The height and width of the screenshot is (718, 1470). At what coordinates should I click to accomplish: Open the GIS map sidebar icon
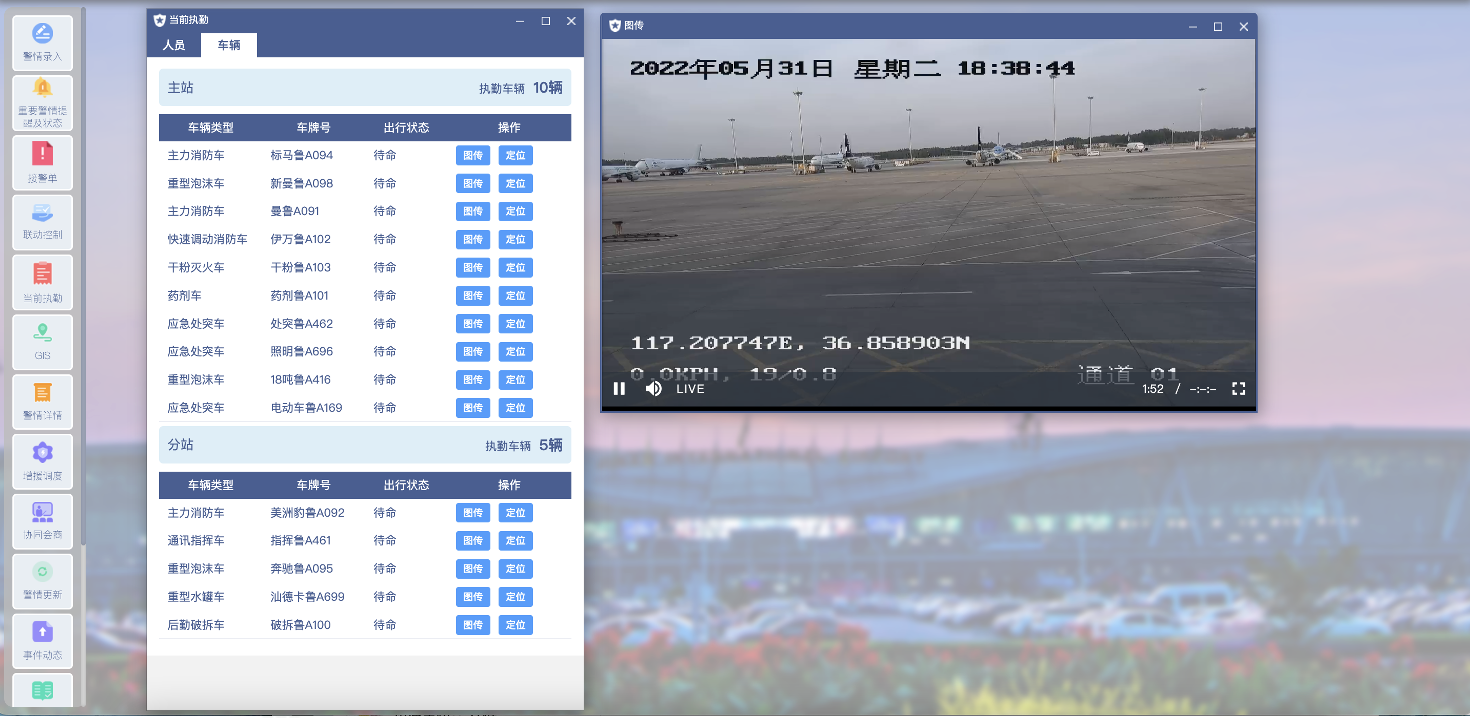(42, 342)
